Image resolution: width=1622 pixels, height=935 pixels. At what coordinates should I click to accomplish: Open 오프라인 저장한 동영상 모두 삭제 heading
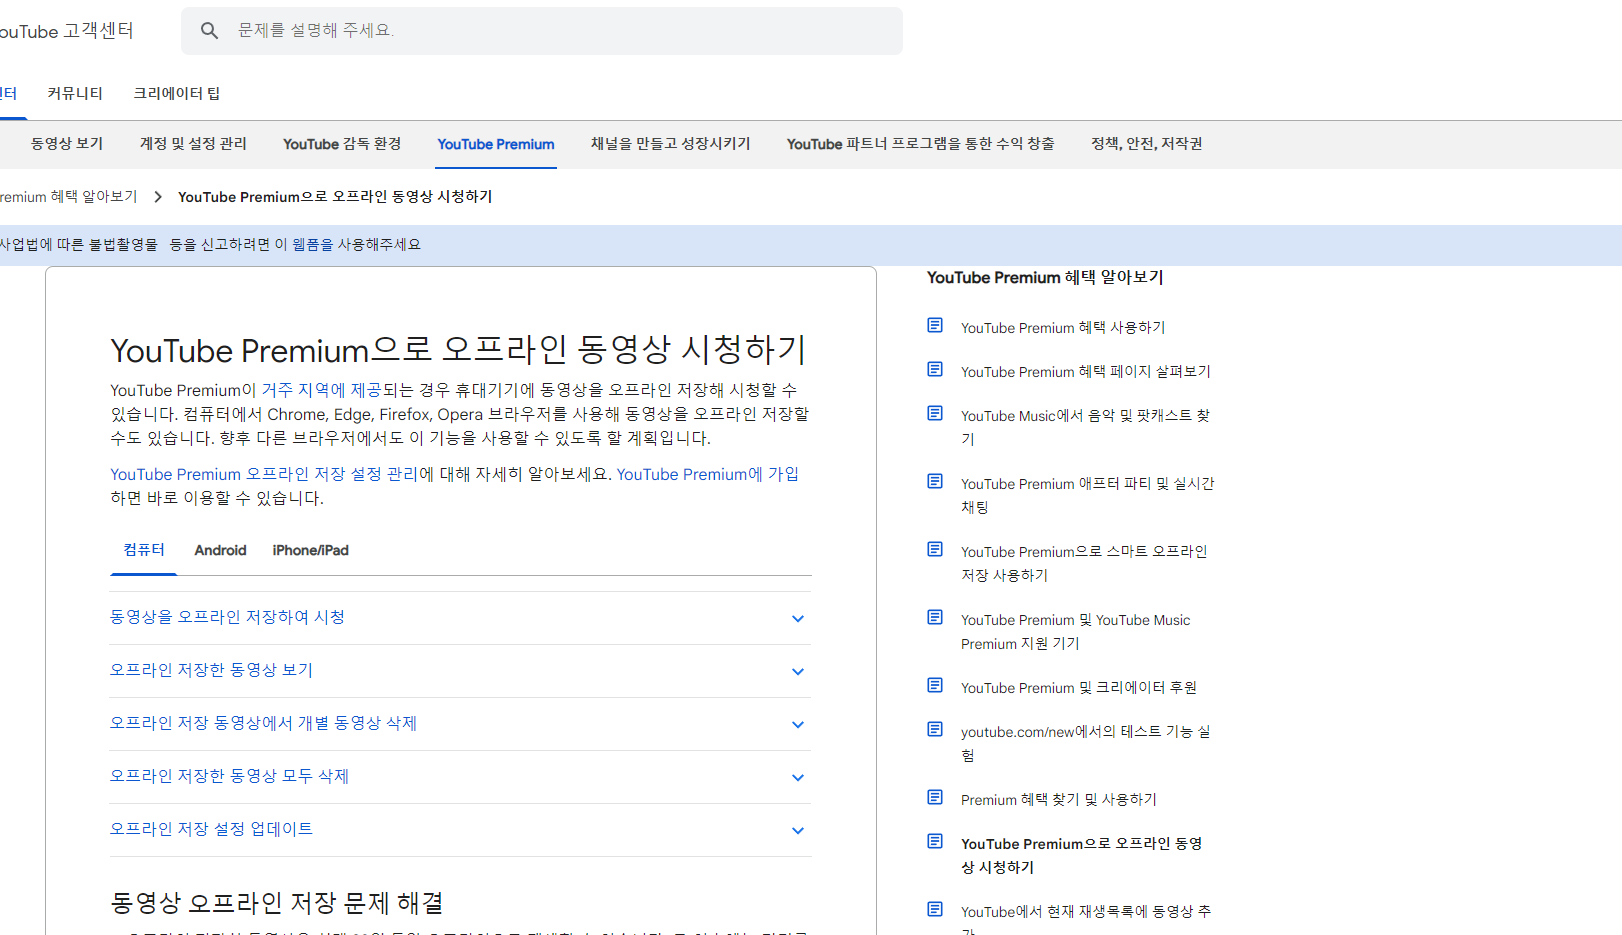[x=229, y=776]
